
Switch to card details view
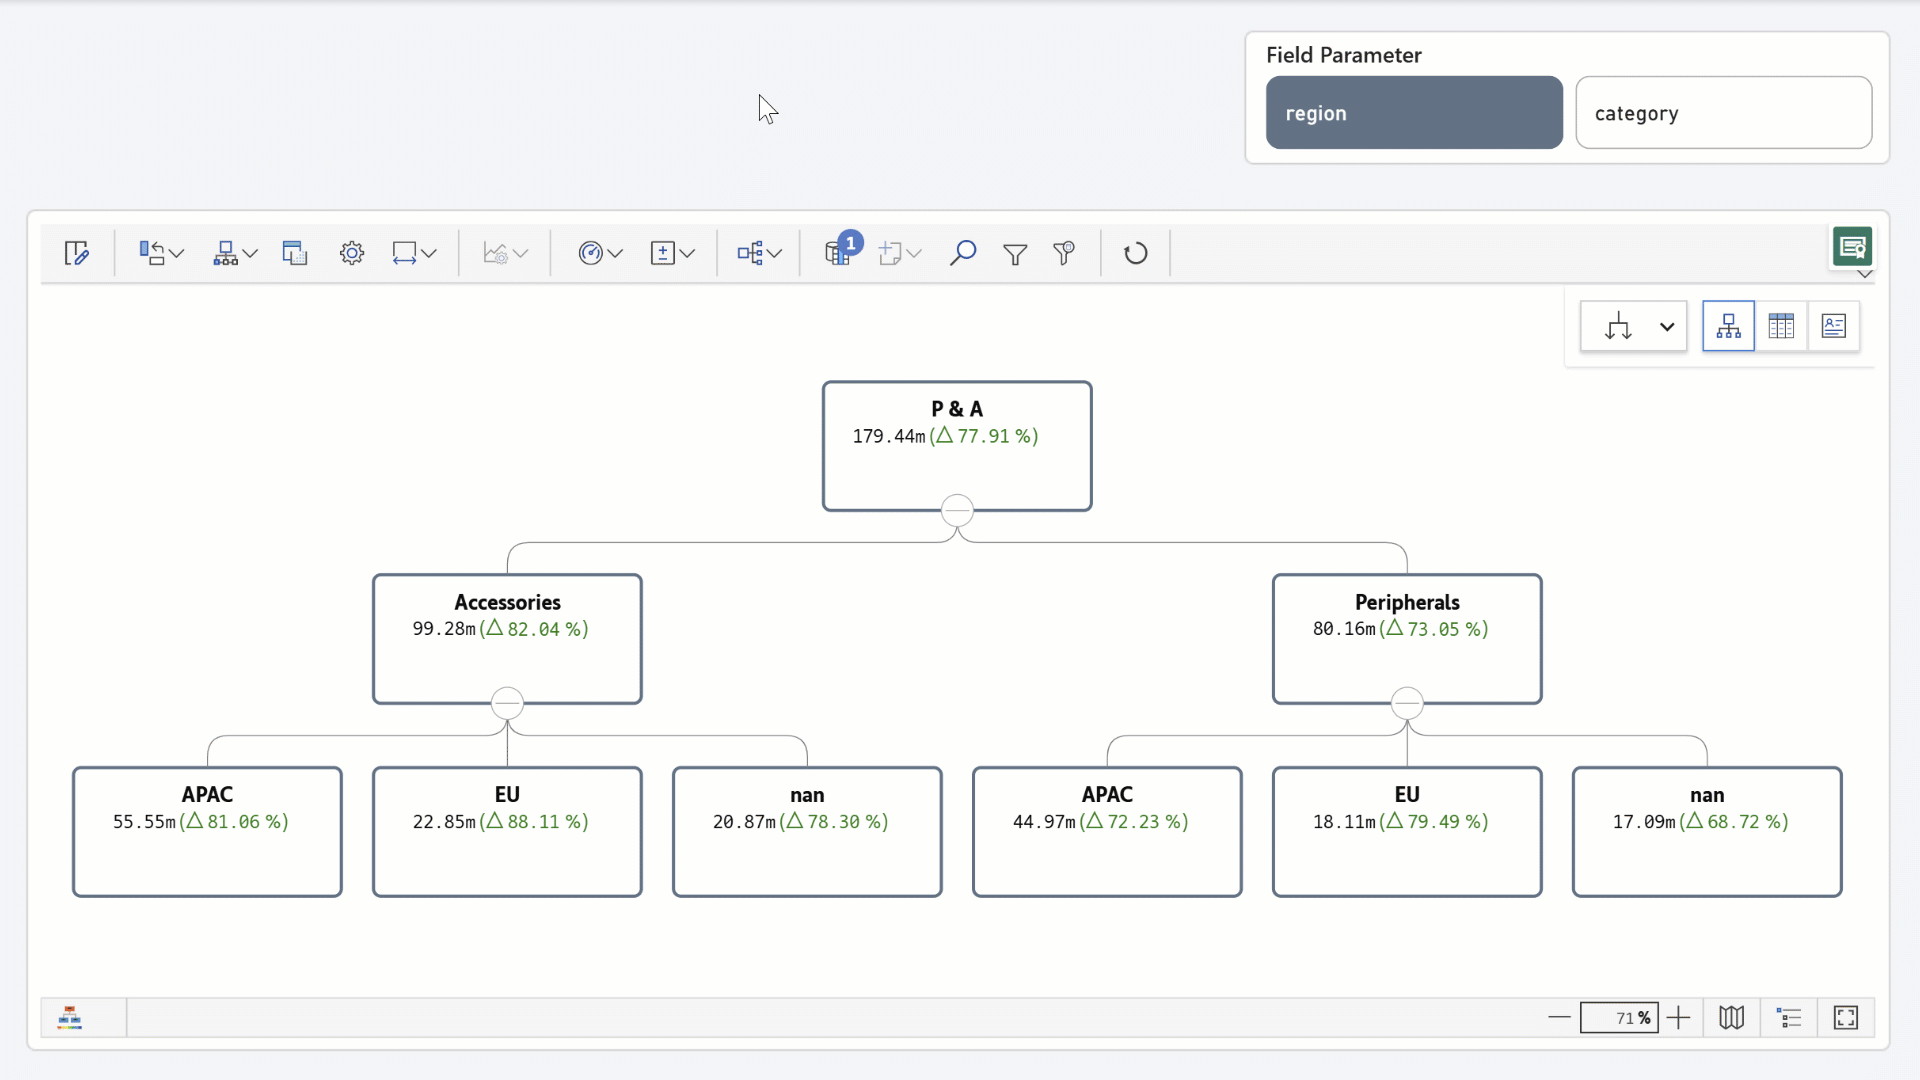[1834, 326]
